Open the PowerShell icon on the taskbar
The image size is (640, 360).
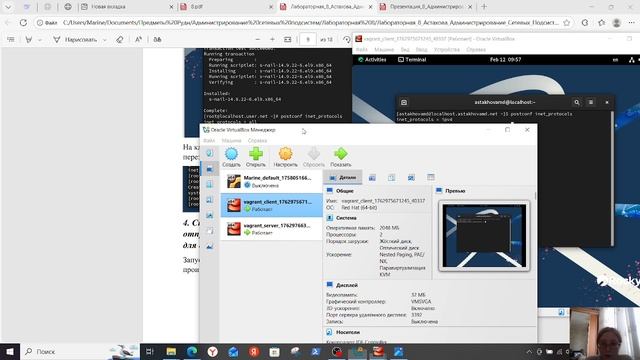click(x=316, y=351)
